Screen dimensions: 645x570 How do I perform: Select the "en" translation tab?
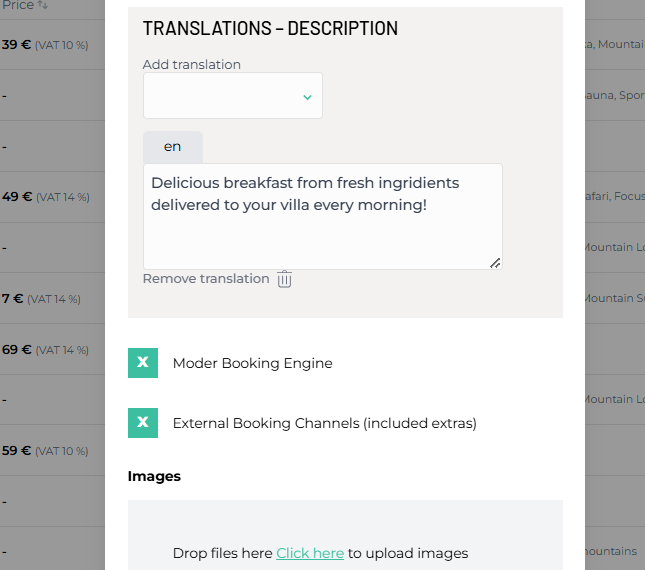pos(173,146)
